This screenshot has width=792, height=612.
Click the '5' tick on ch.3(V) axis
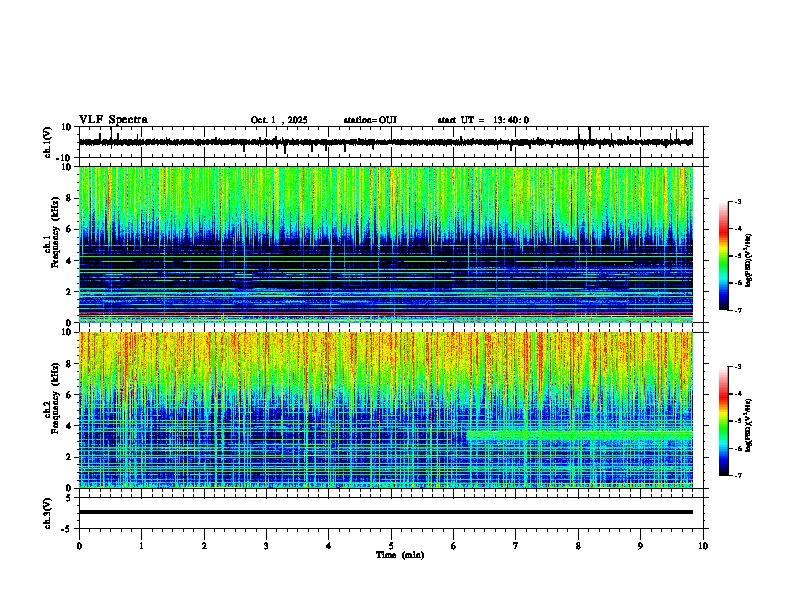(69, 497)
